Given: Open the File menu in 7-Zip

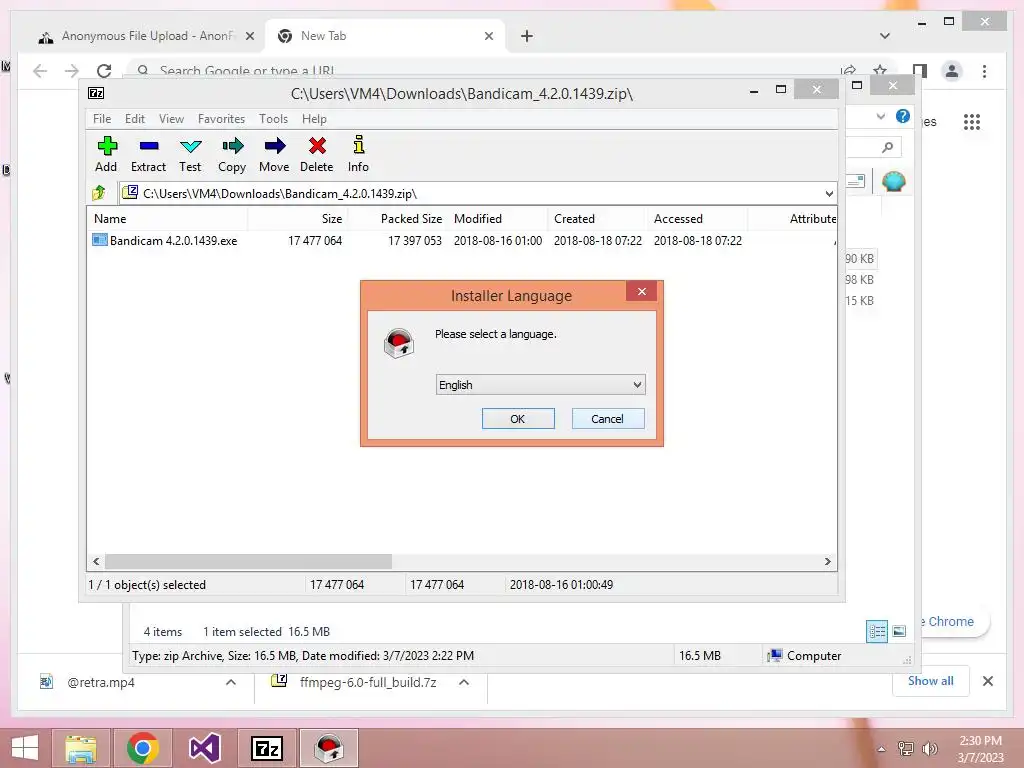Looking at the screenshot, I should coord(102,119).
